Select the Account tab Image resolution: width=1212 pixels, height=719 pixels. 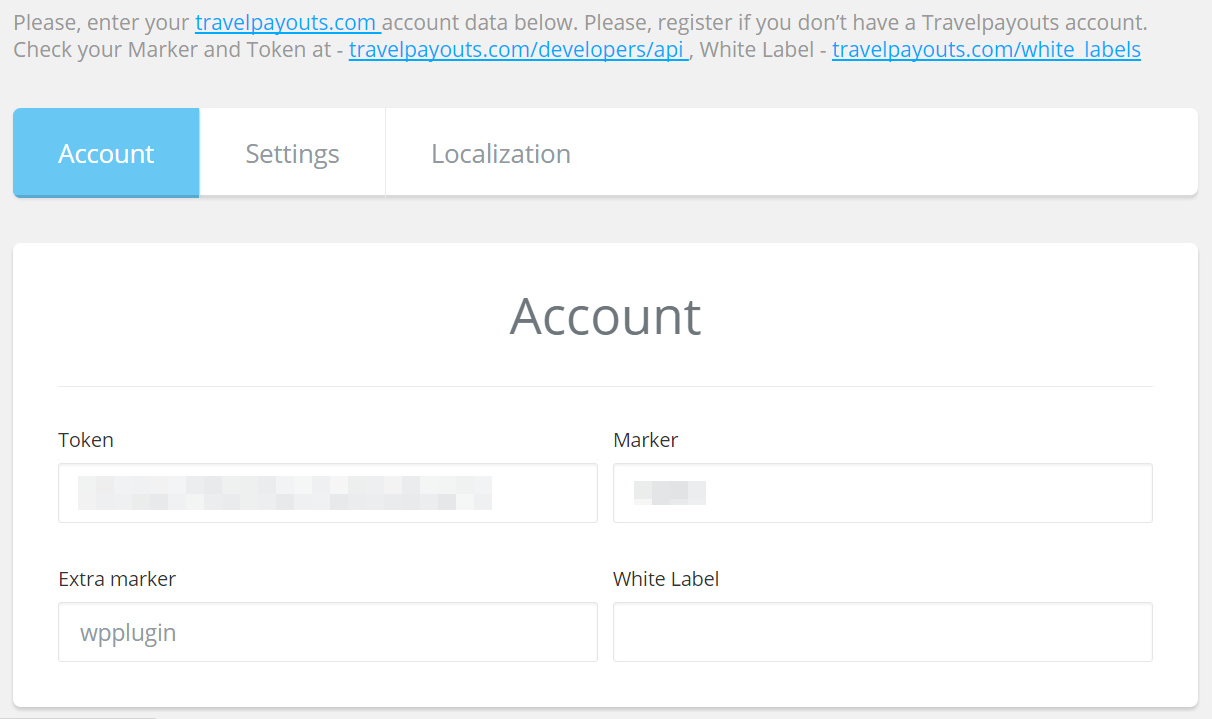point(106,153)
